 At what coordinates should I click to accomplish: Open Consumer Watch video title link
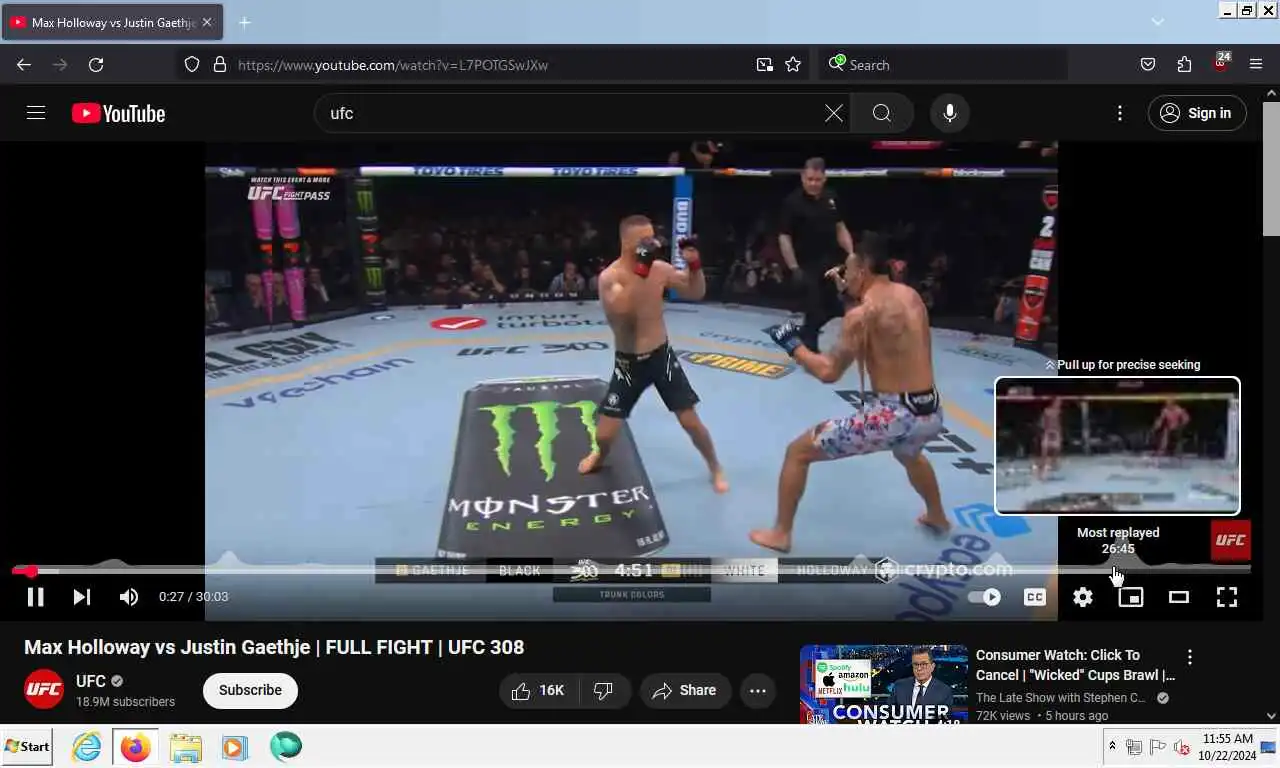point(1075,665)
